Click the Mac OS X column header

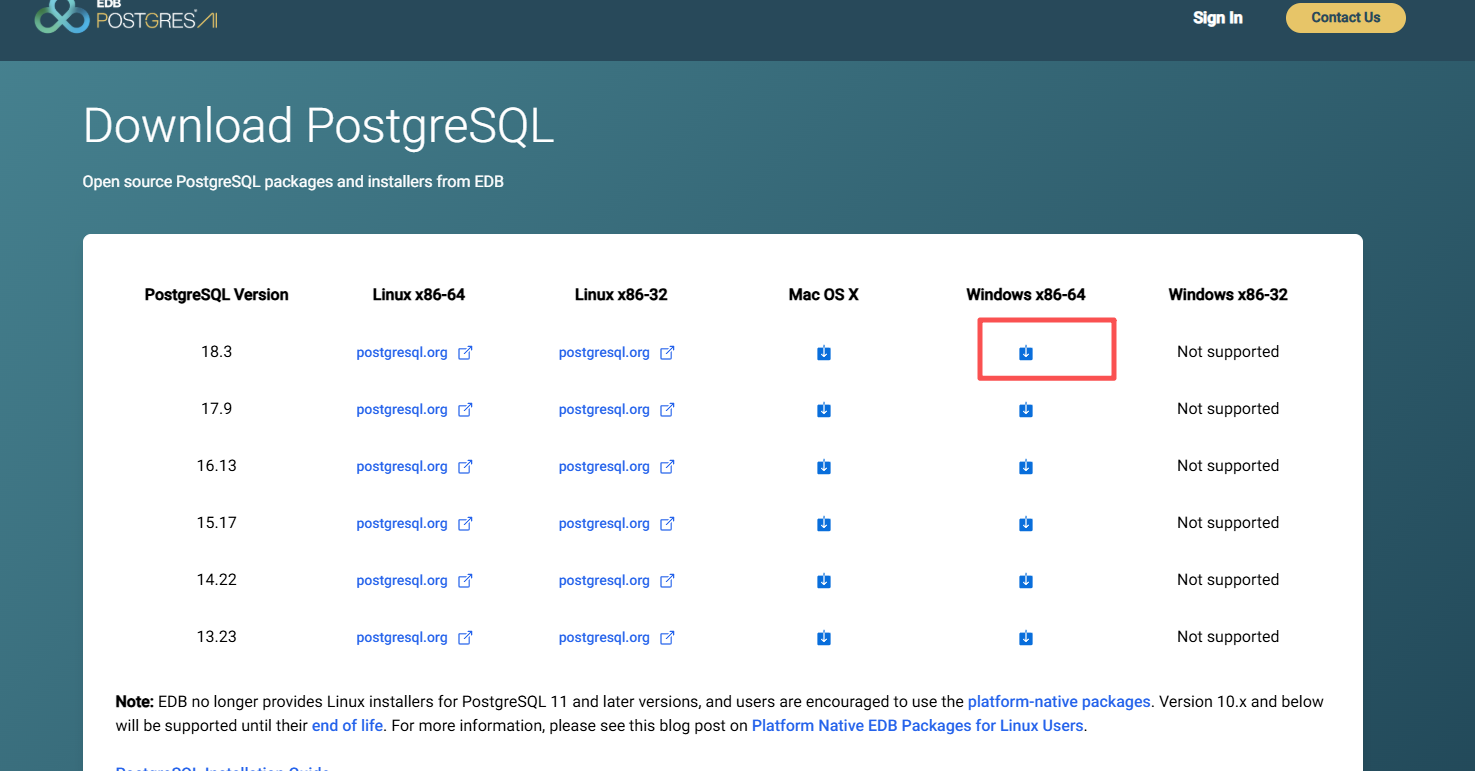(824, 295)
